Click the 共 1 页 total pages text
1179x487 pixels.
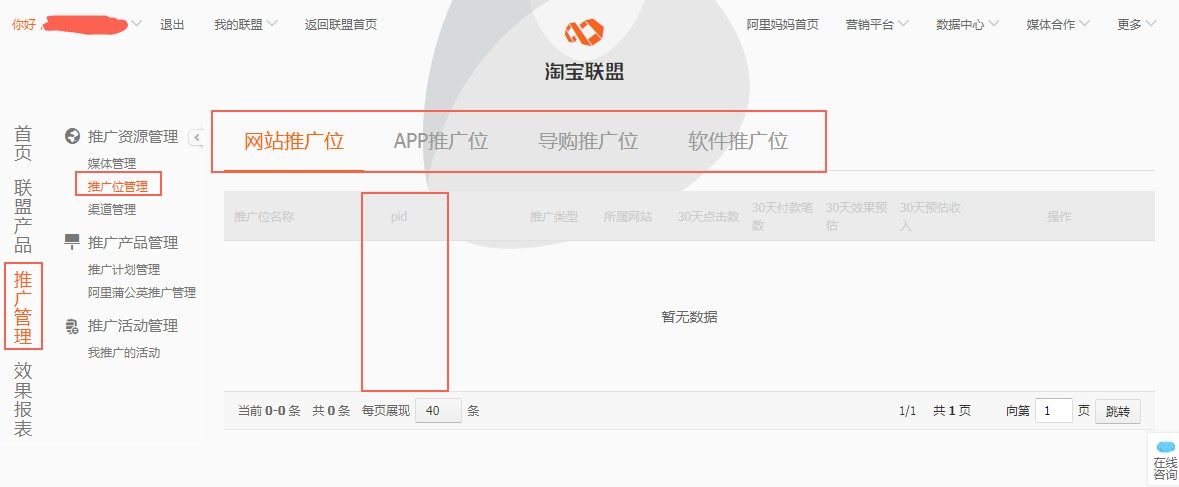pos(952,411)
